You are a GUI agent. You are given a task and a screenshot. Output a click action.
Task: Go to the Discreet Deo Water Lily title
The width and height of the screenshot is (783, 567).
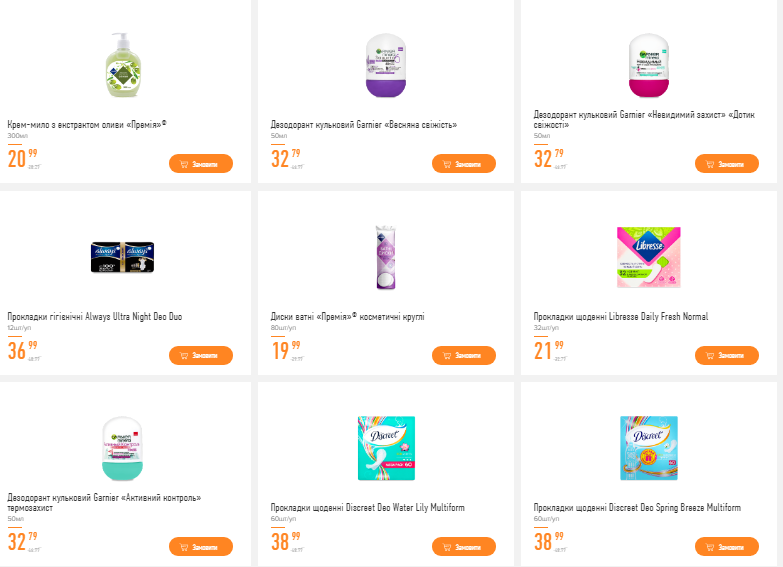367,508
